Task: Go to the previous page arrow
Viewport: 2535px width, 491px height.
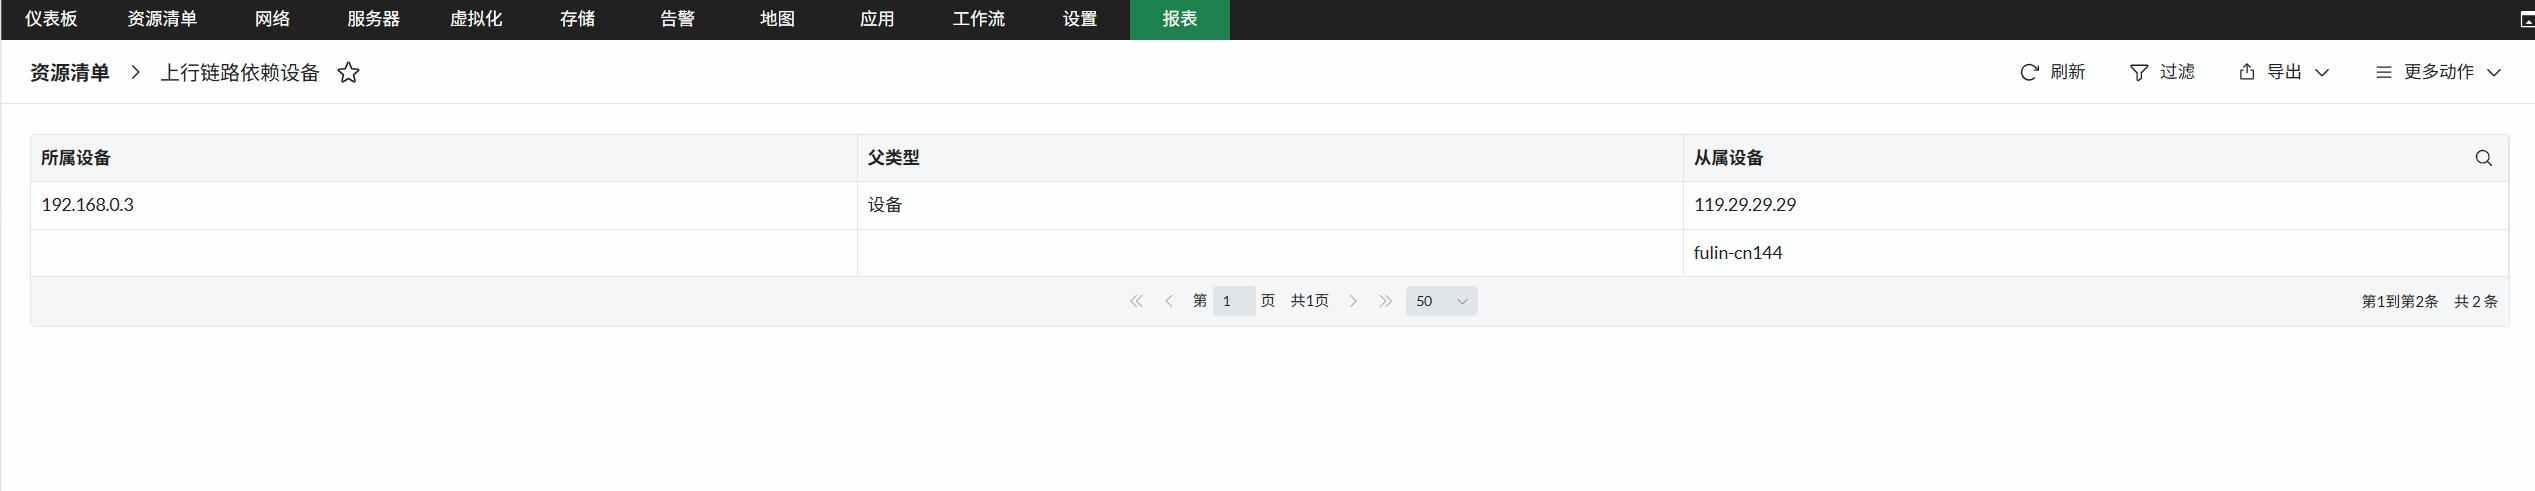Action: 1168,301
